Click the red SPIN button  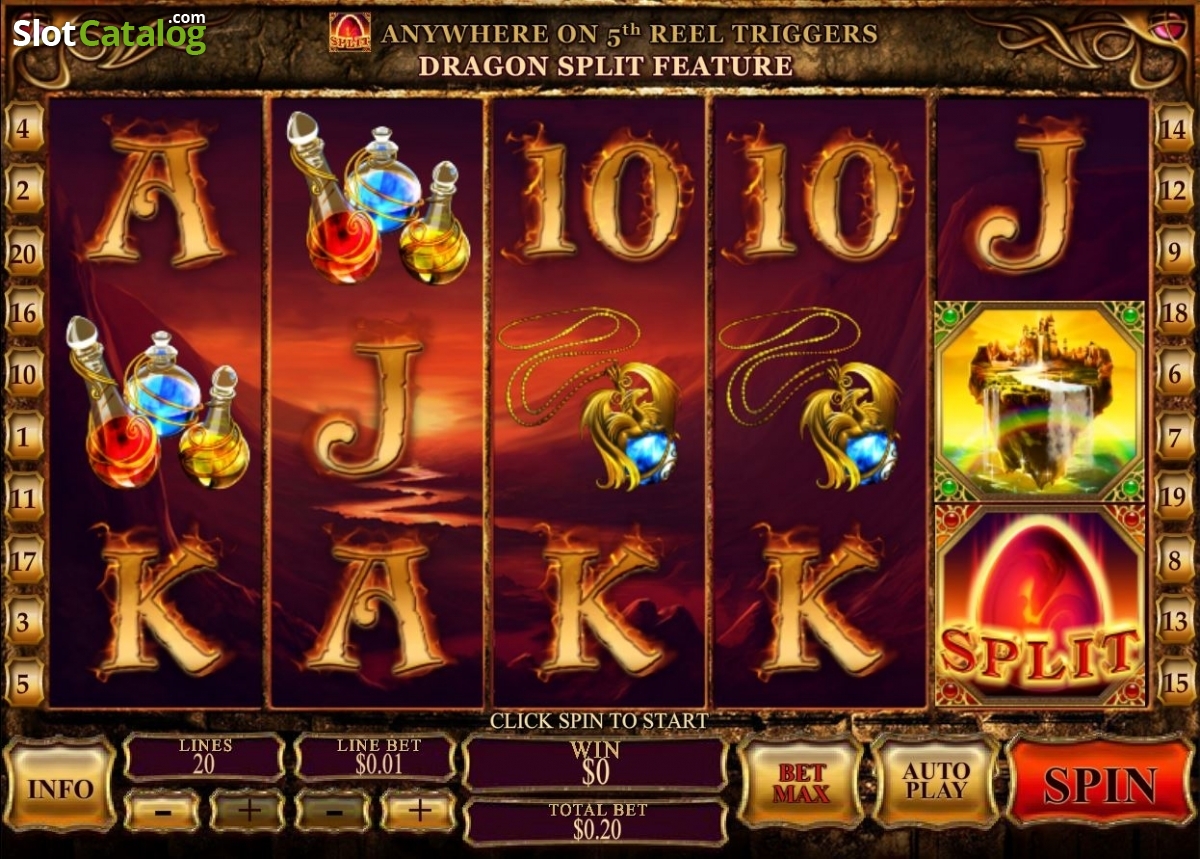pyautogui.click(x=1099, y=784)
